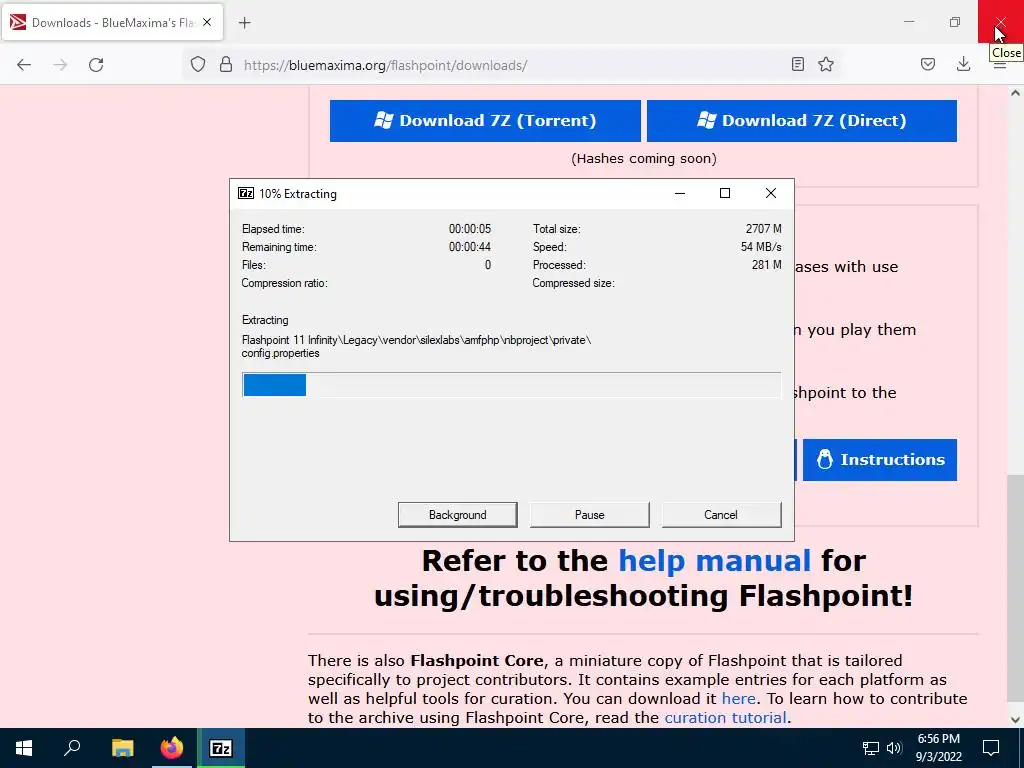The height and width of the screenshot is (768, 1024).
Task: Open the Pocket save icon
Action: click(x=927, y=64)
